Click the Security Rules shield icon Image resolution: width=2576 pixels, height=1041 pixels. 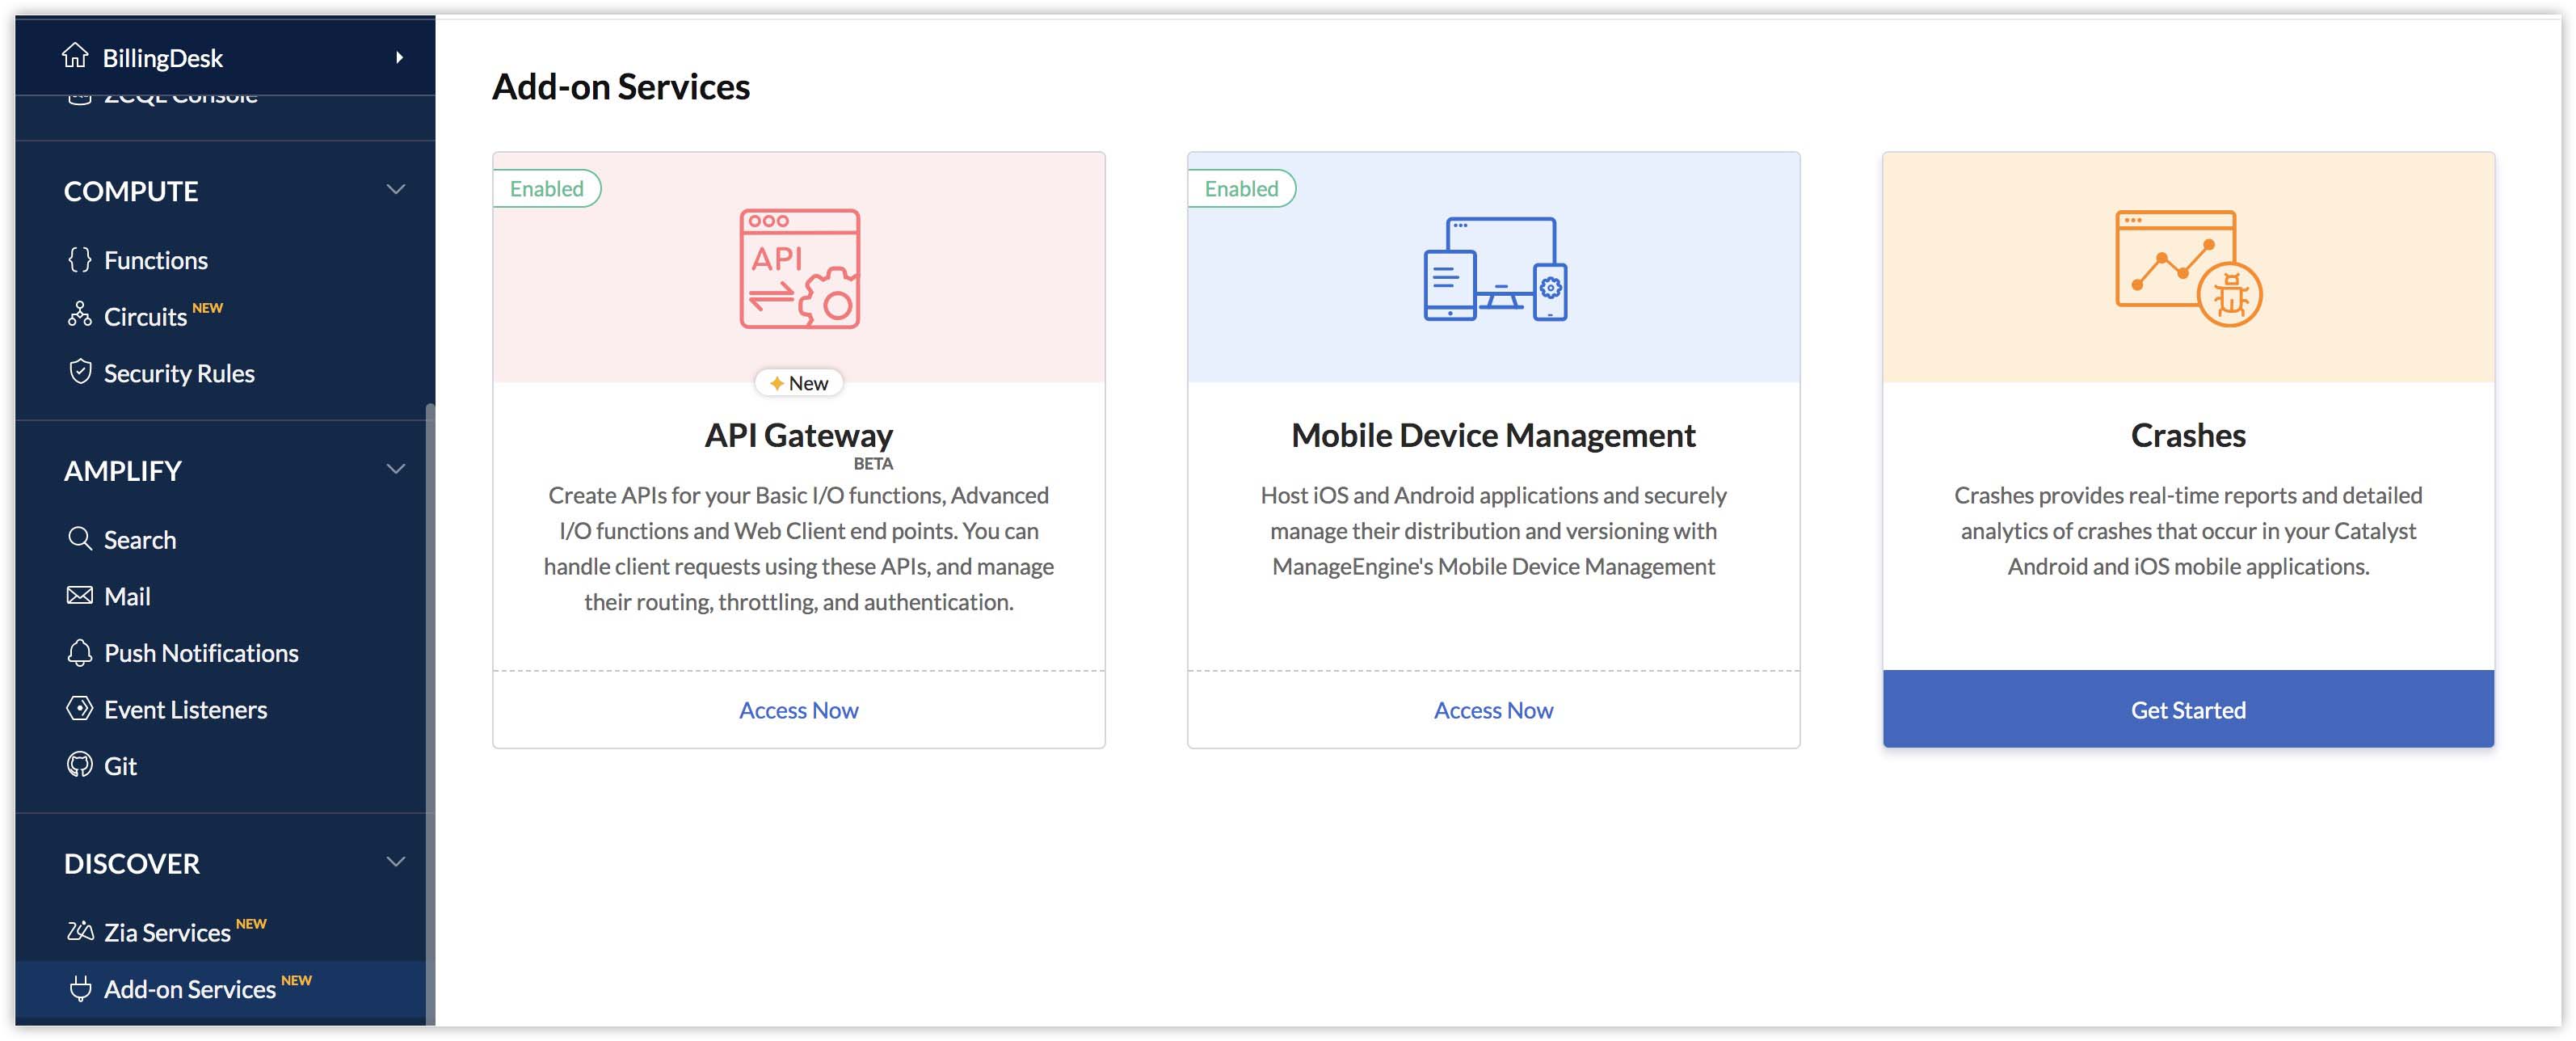click(79, 372)
